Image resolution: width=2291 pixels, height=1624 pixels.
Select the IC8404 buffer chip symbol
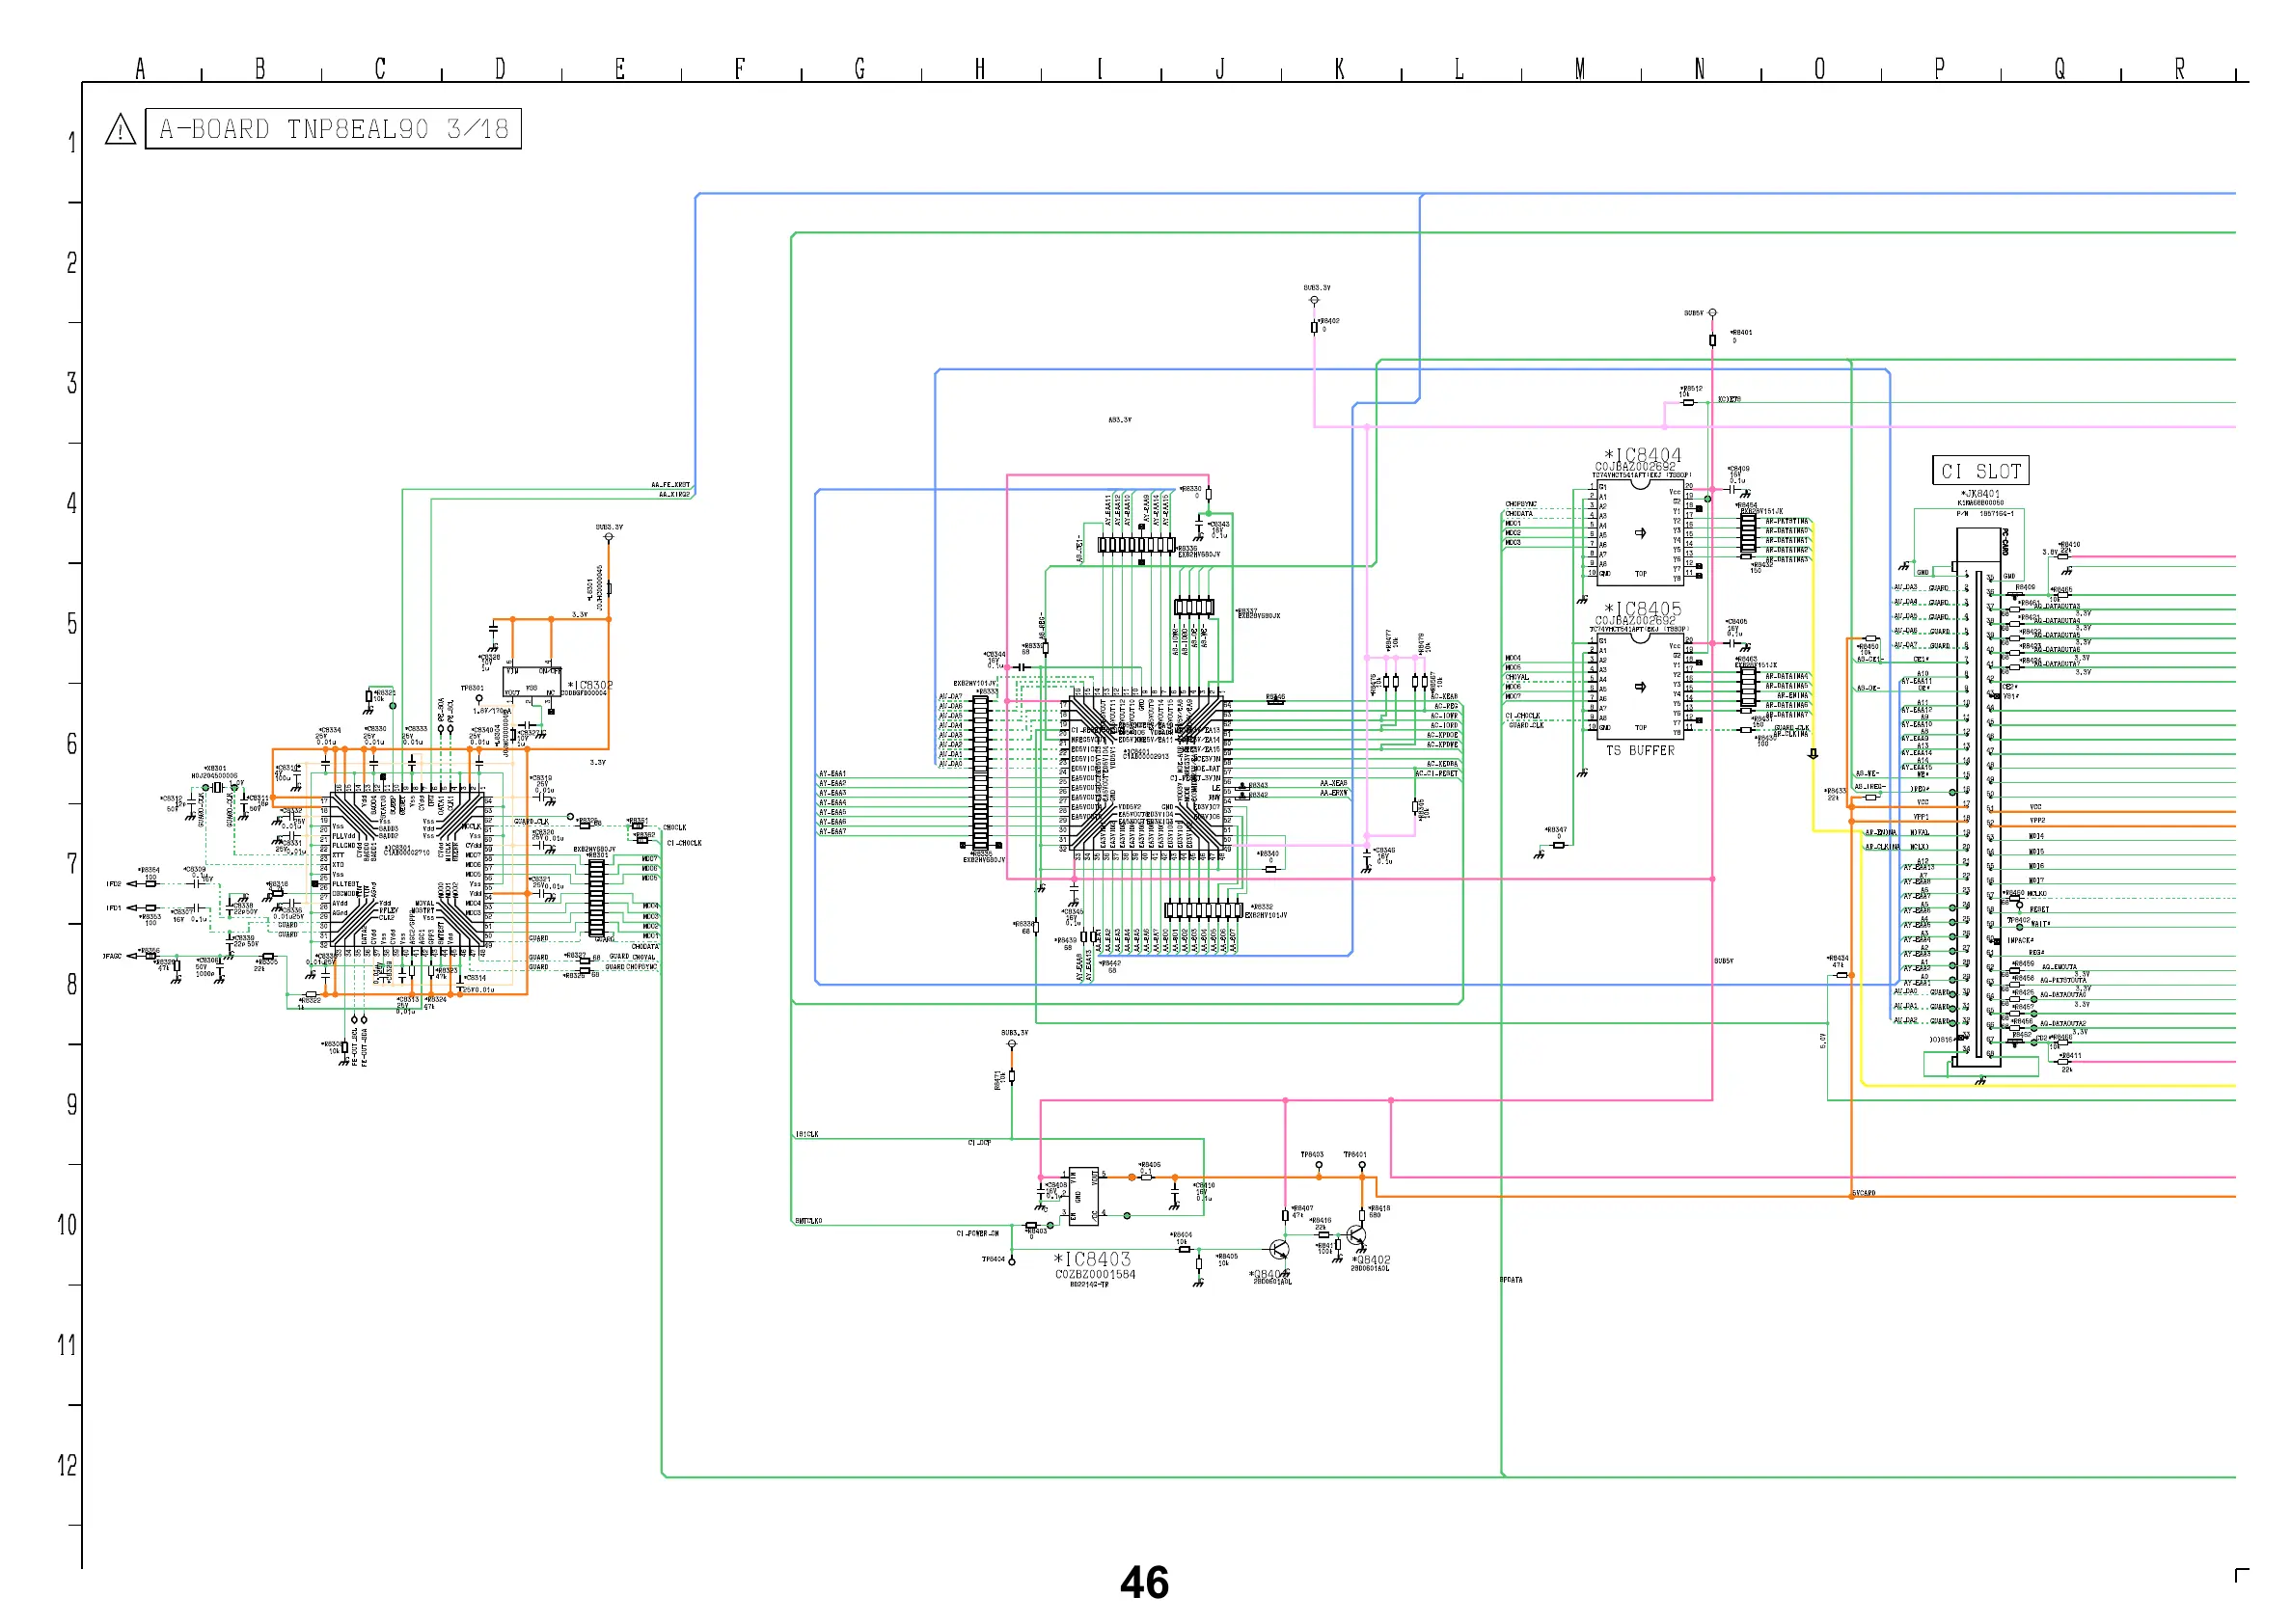coord(1639,532)
